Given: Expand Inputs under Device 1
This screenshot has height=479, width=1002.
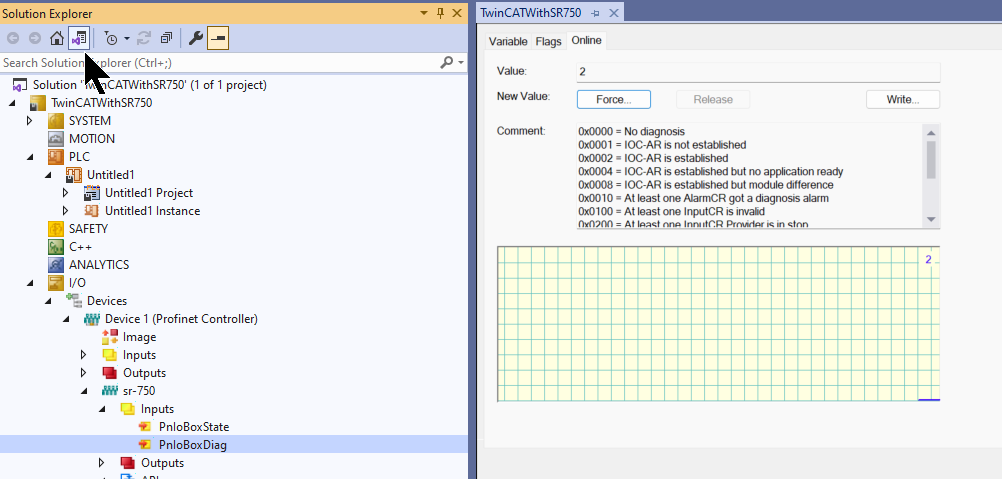Looking at the screenshot, I should 83,354.
